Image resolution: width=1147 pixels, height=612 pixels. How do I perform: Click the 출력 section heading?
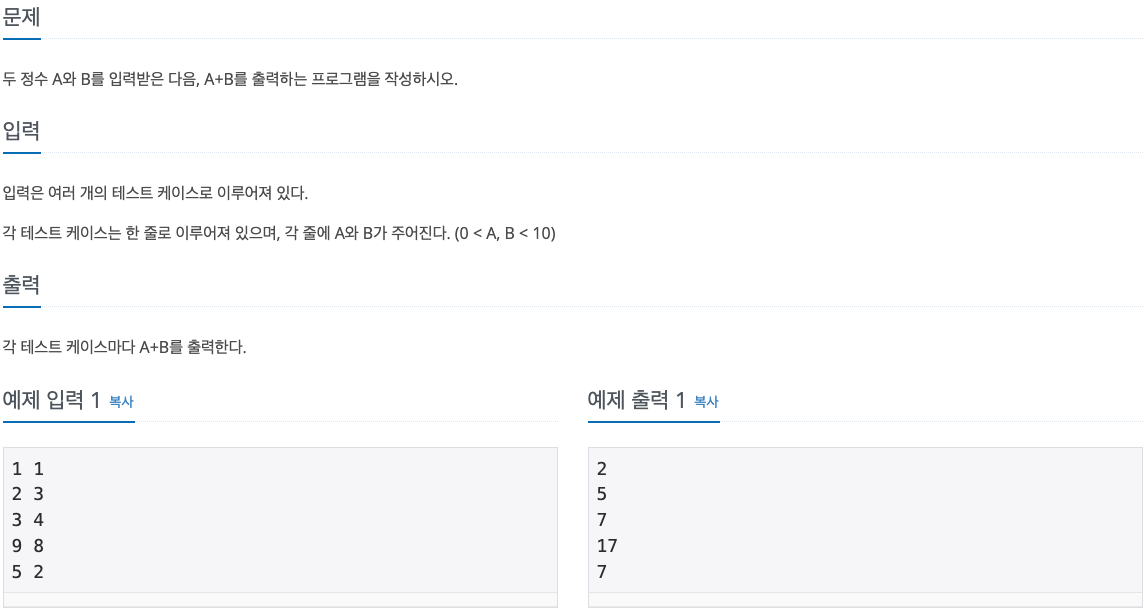pyautogui.click(x=22, y=283)
